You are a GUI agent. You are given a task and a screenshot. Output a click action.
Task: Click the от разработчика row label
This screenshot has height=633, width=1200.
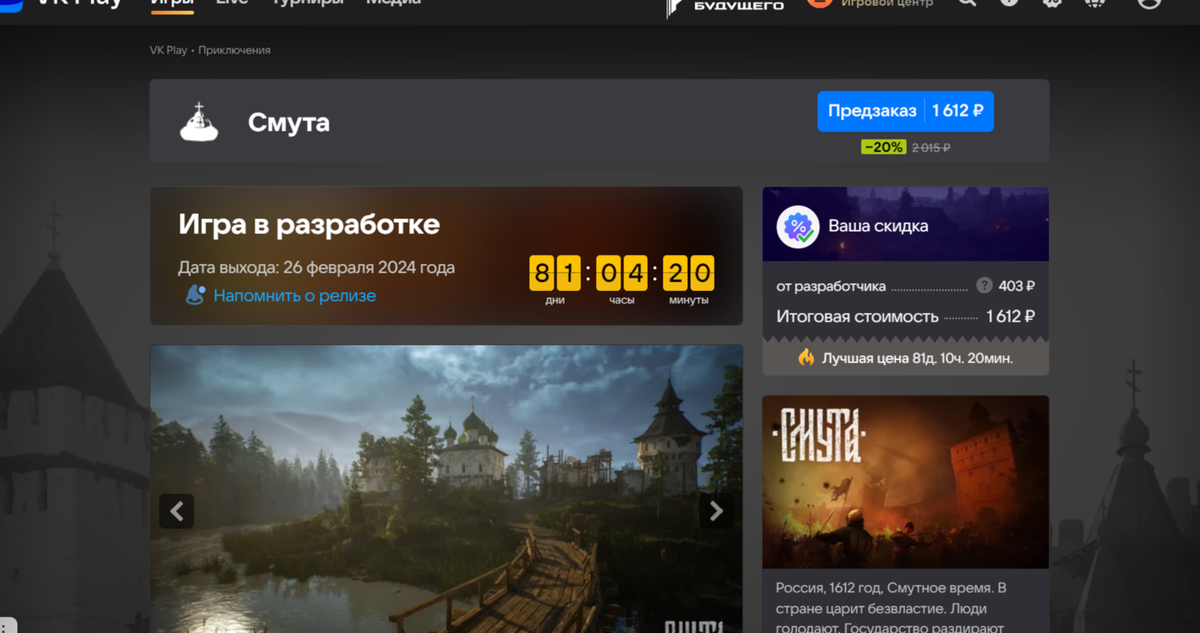click(x=831, y=286)
